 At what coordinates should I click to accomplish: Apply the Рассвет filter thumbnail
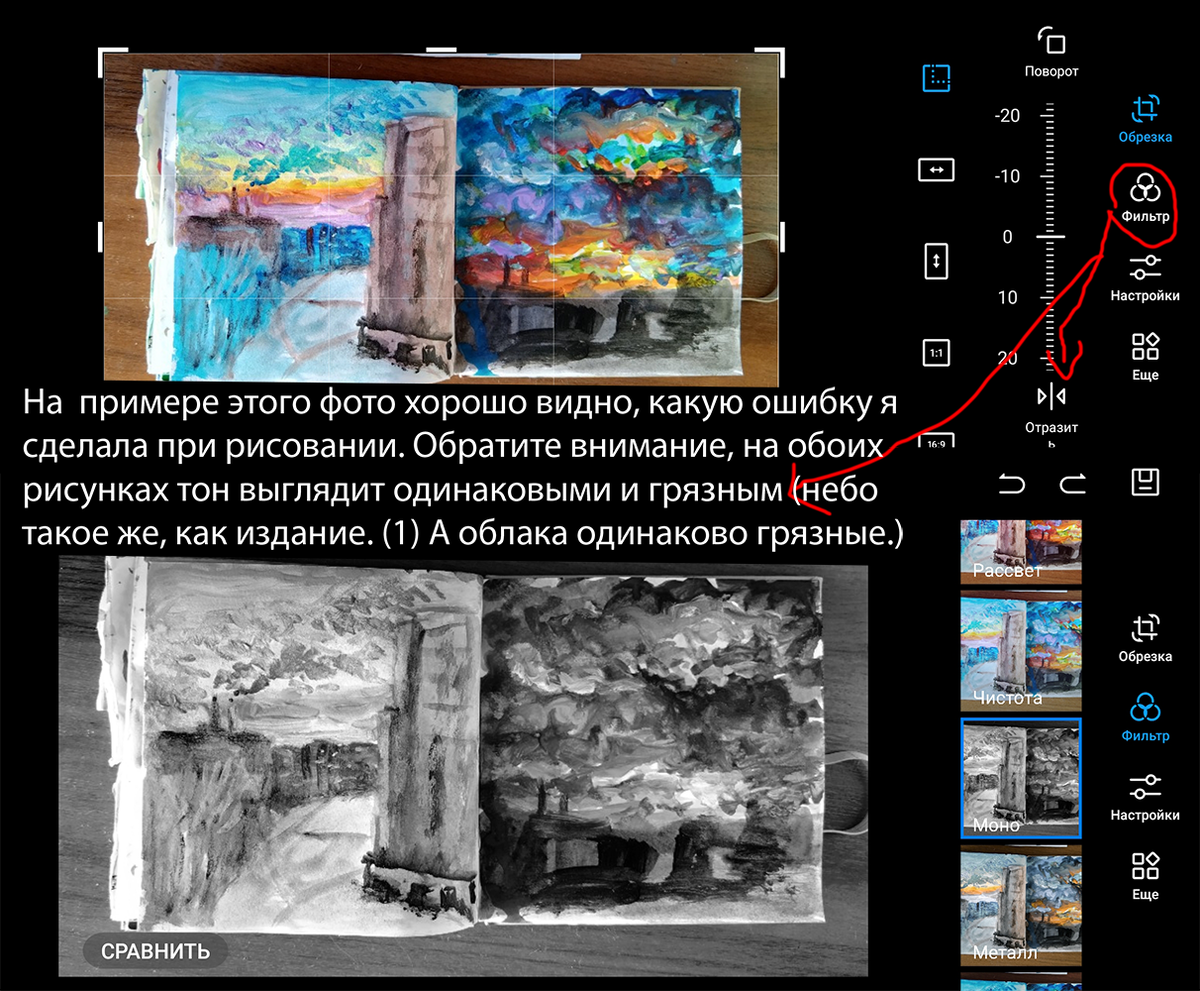point(1020,549)
